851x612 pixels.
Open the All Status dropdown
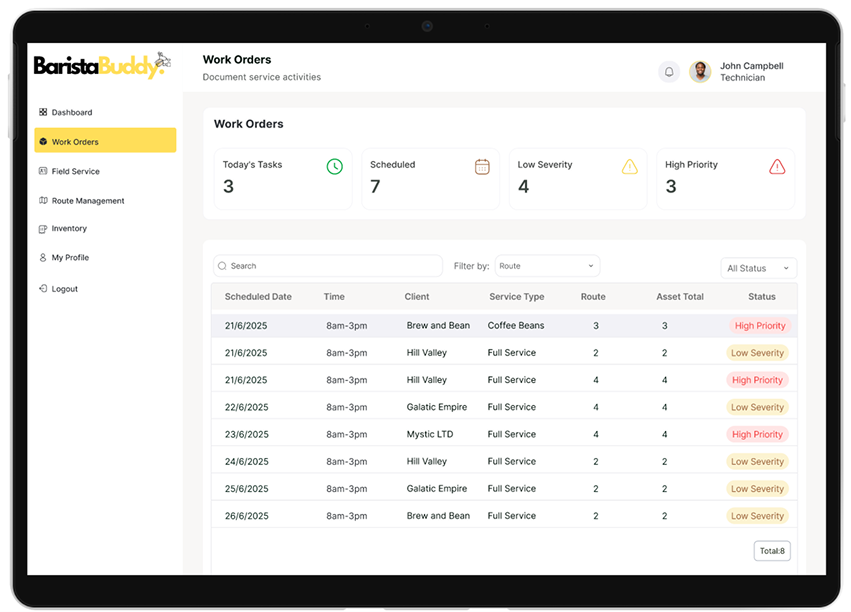[x=758, y=268]
